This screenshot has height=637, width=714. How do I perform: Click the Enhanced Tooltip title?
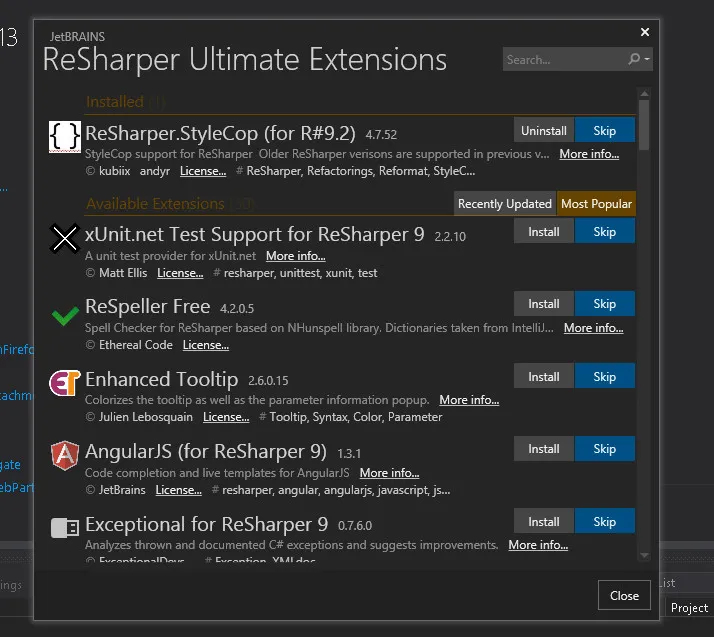pyautogui.click(x=161, y=379)
